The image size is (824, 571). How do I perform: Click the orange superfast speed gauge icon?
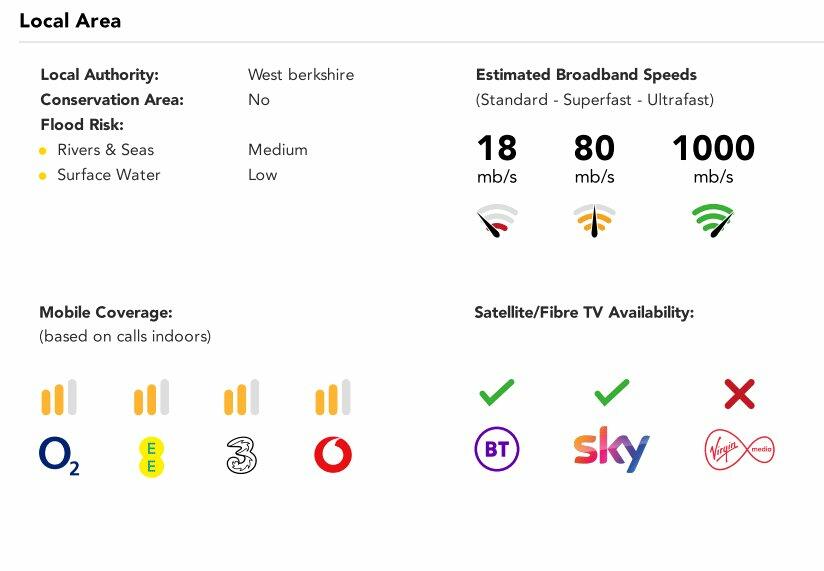tap(594, 220)
